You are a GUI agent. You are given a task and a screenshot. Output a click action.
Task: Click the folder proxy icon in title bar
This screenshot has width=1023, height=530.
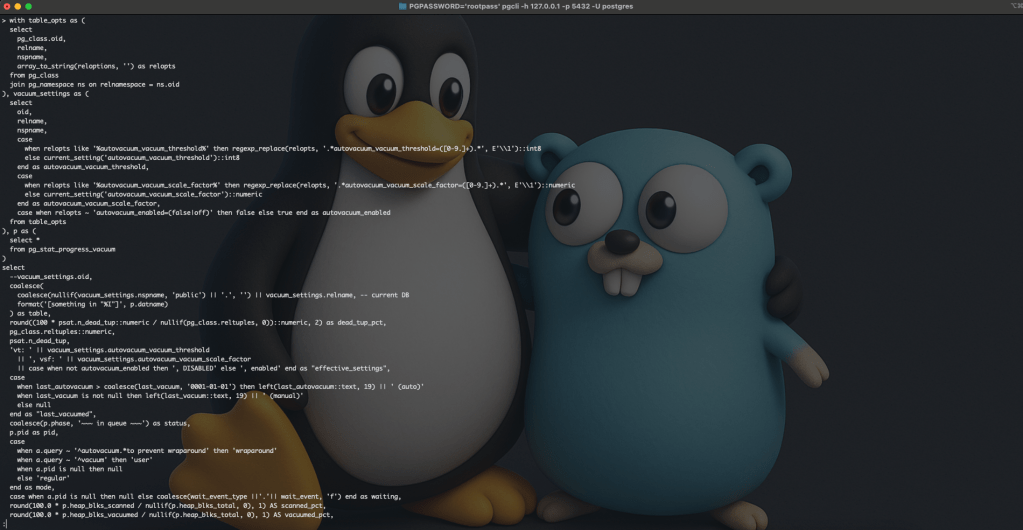coord(402,6)
